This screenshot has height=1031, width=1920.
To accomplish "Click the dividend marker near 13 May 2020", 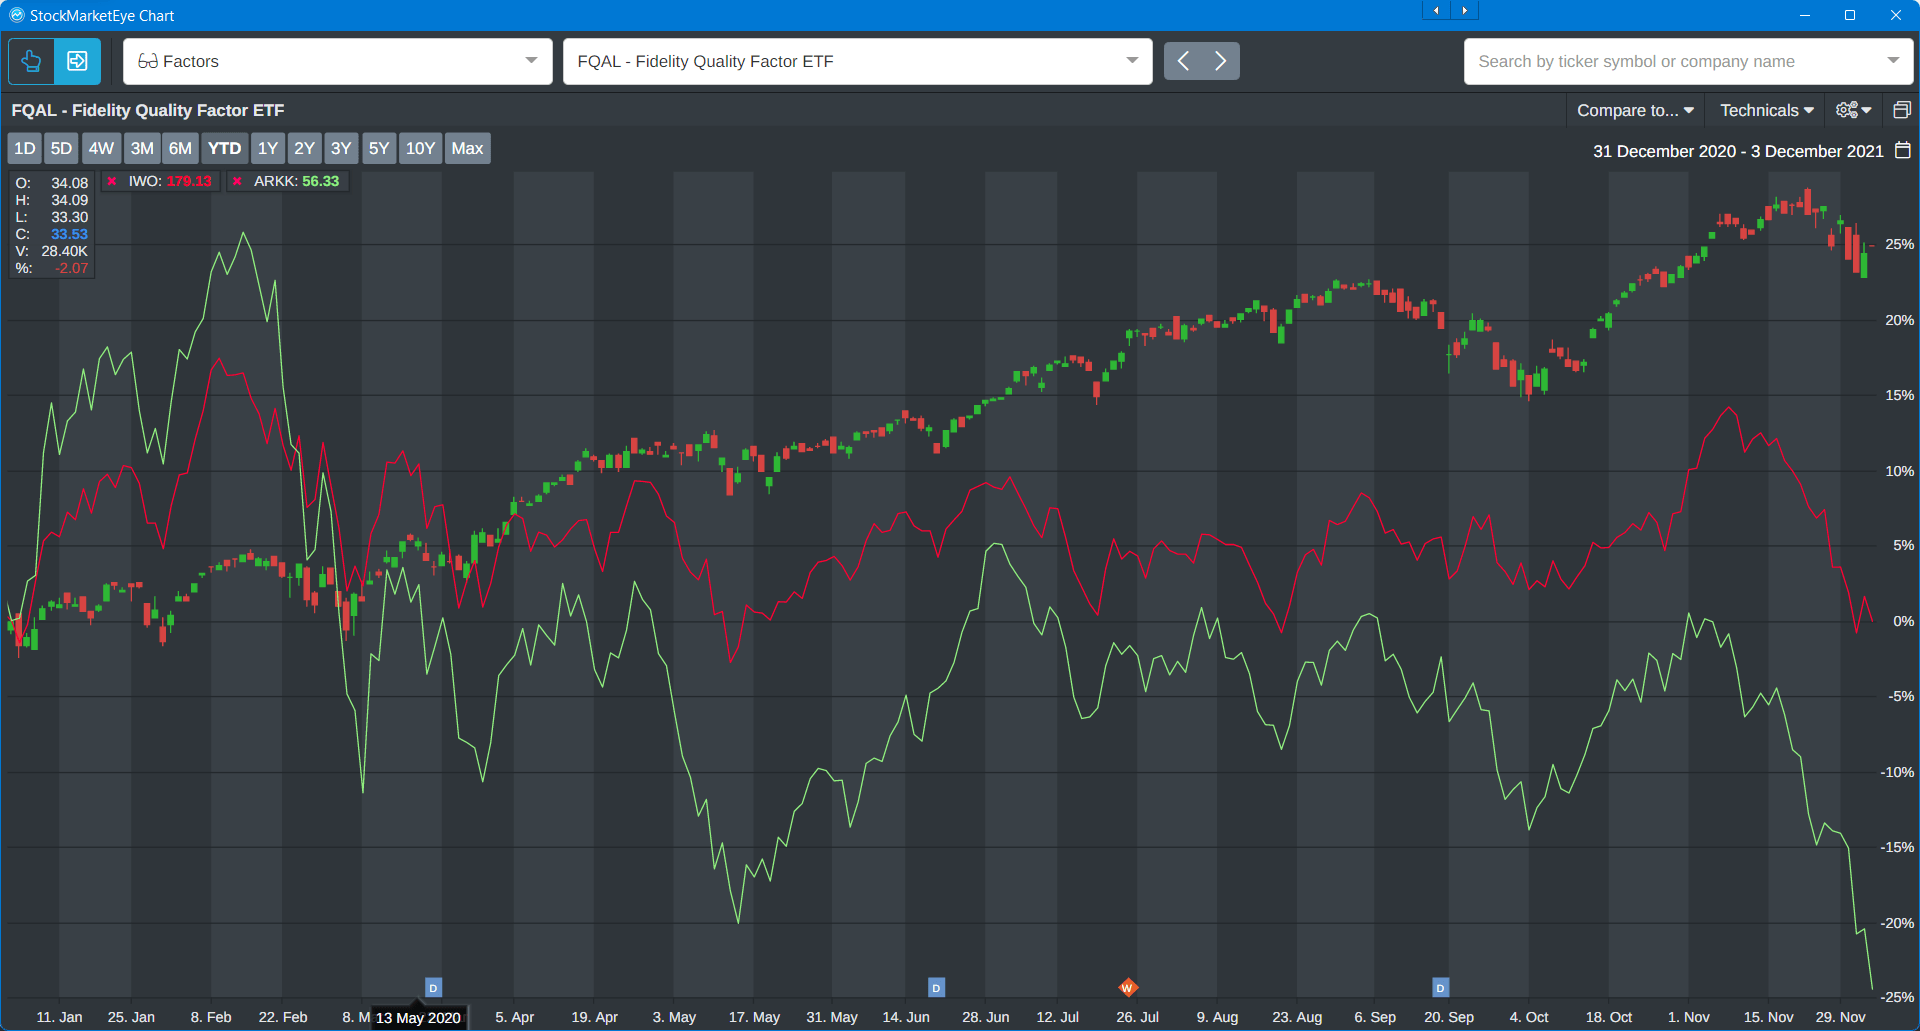I will click(x=433, y=987).
